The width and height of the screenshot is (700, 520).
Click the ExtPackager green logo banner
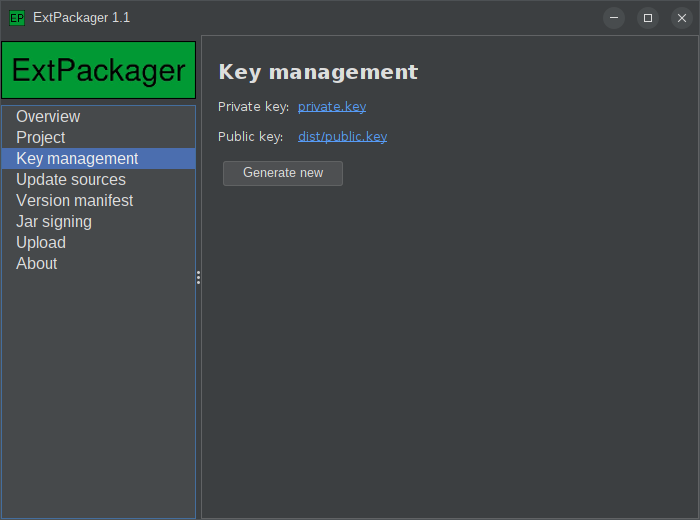[x=99, y=70]
